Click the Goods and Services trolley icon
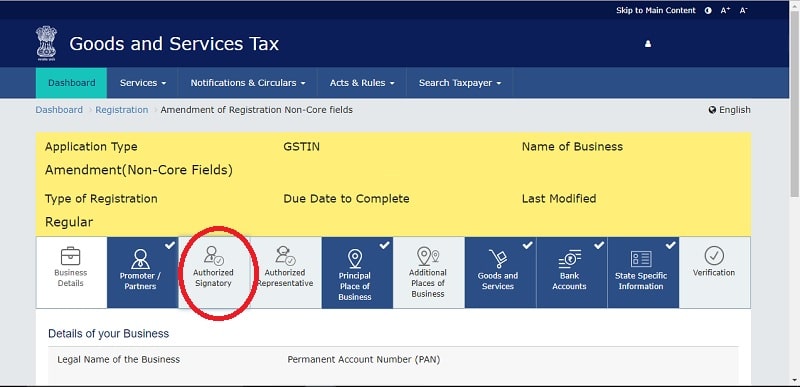Viewport: 800px width, 387px height. (498, 259)
